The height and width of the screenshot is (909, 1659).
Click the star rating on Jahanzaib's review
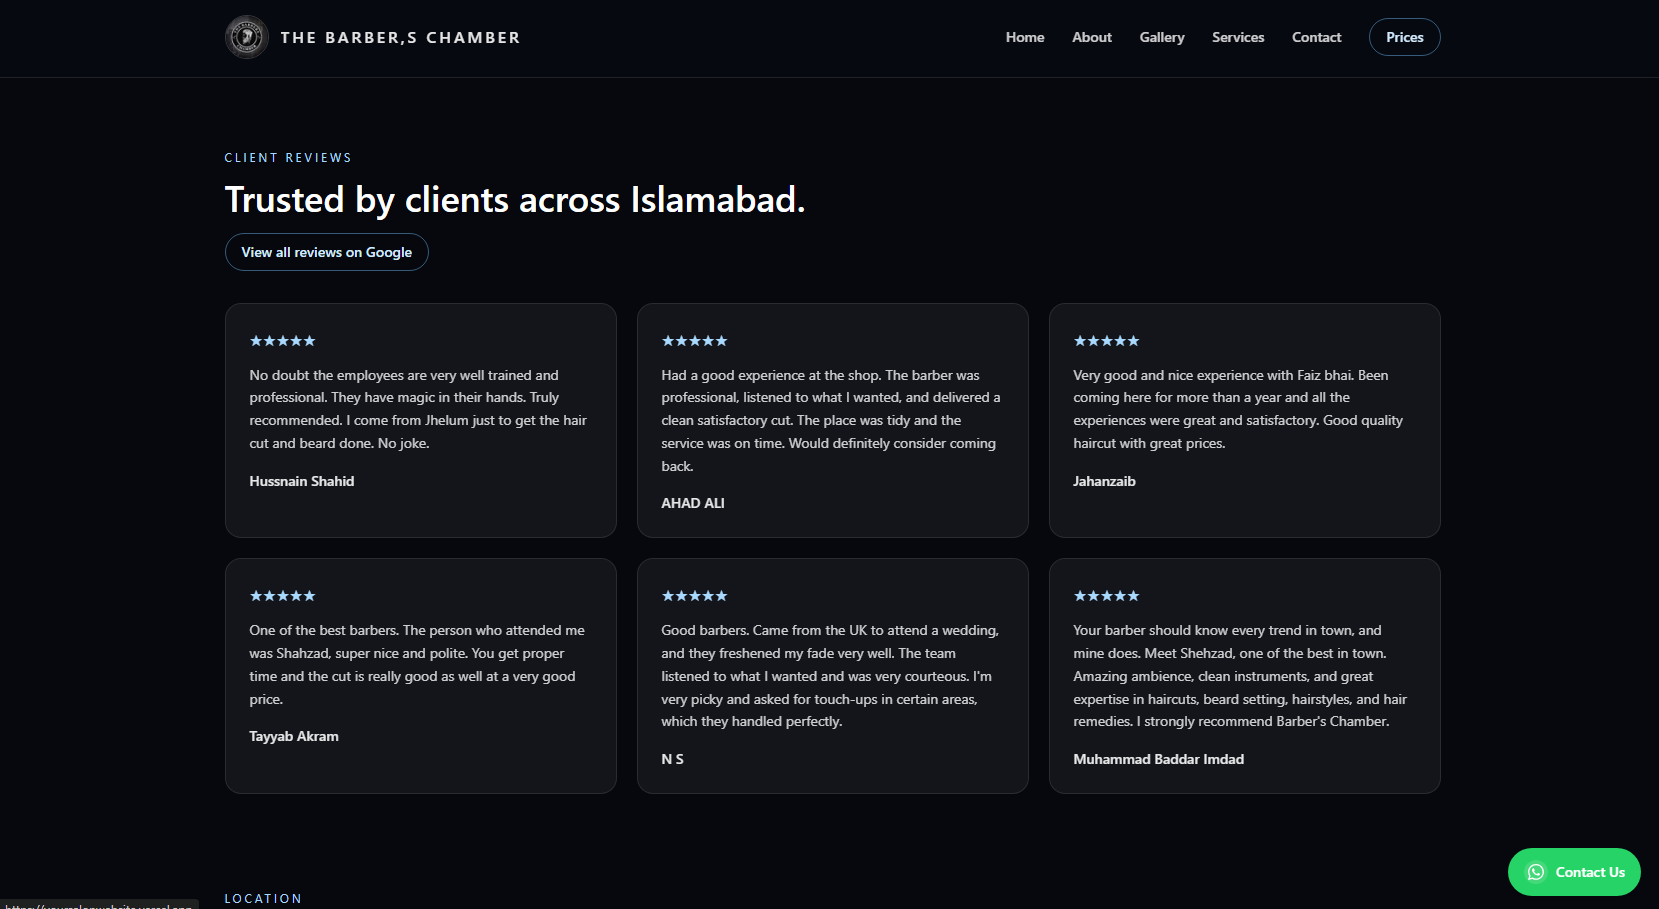tap(1106, 341)
